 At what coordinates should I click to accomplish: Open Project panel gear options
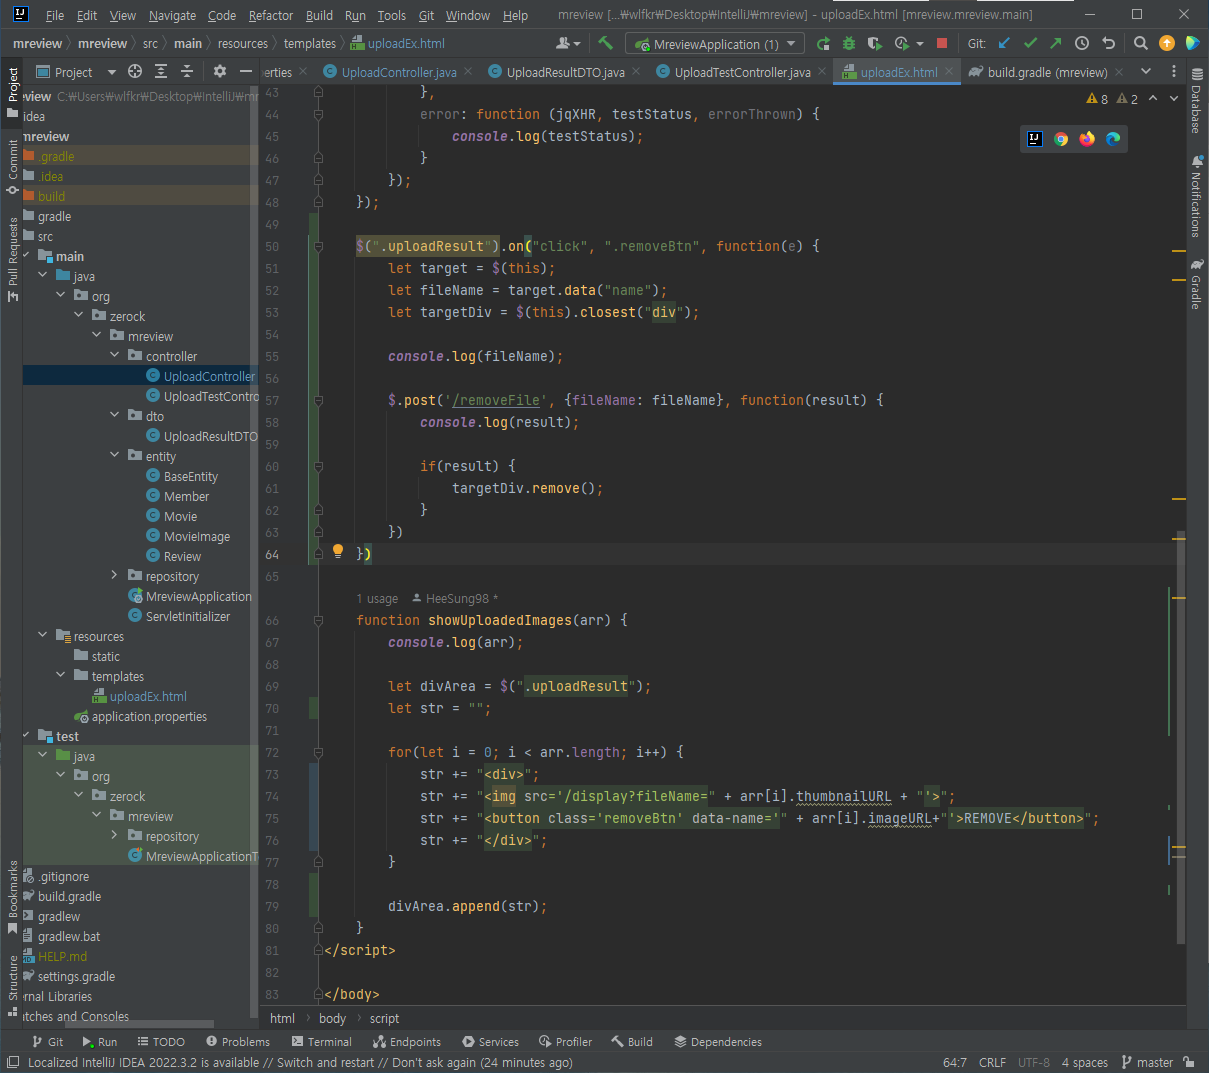[220, 71]
